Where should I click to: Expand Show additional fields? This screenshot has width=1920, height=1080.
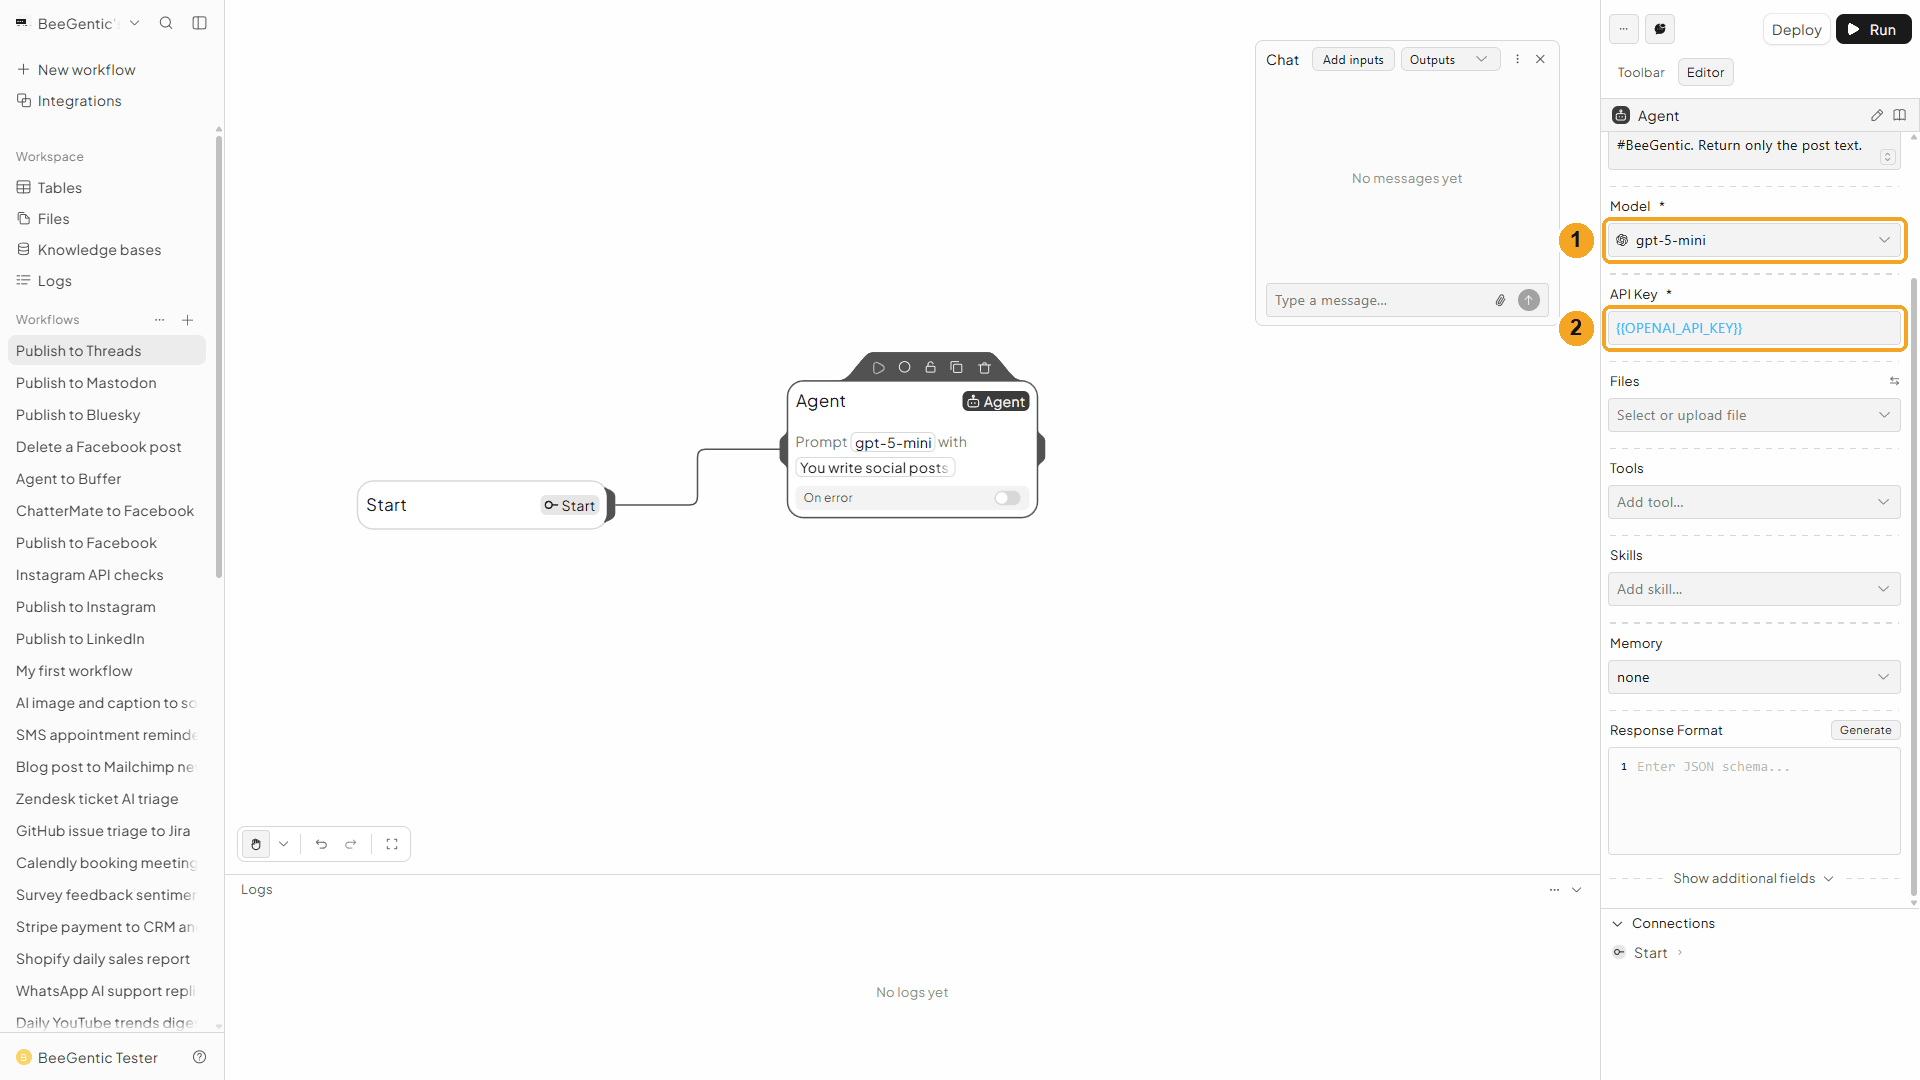[x=1753, y=878]
